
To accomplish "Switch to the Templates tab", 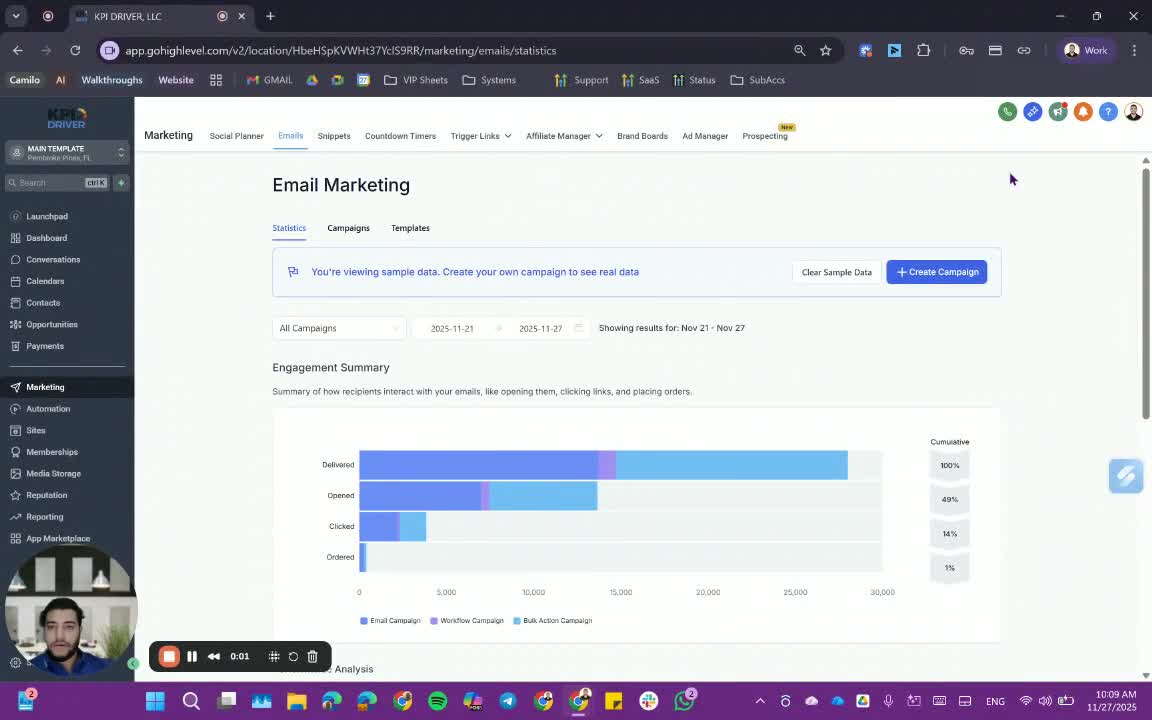I will 410,228.
